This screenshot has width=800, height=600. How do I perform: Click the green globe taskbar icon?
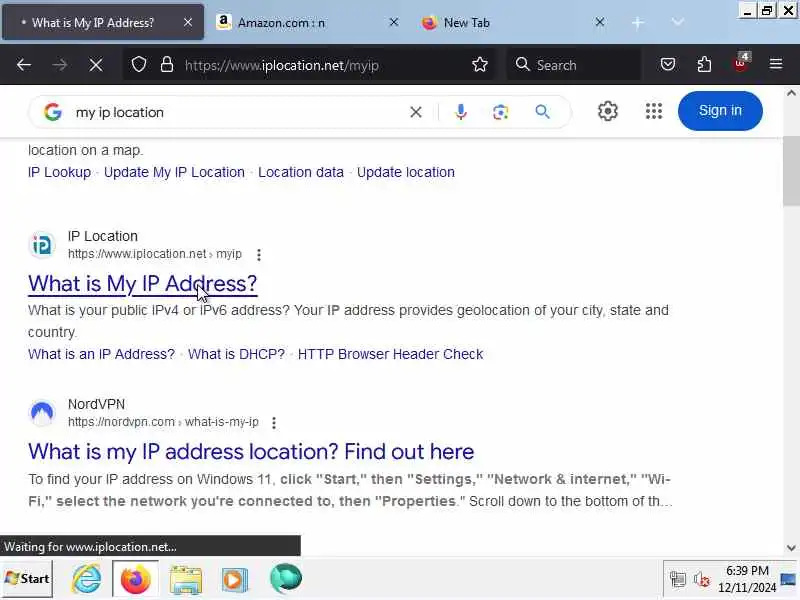point(285,579)
